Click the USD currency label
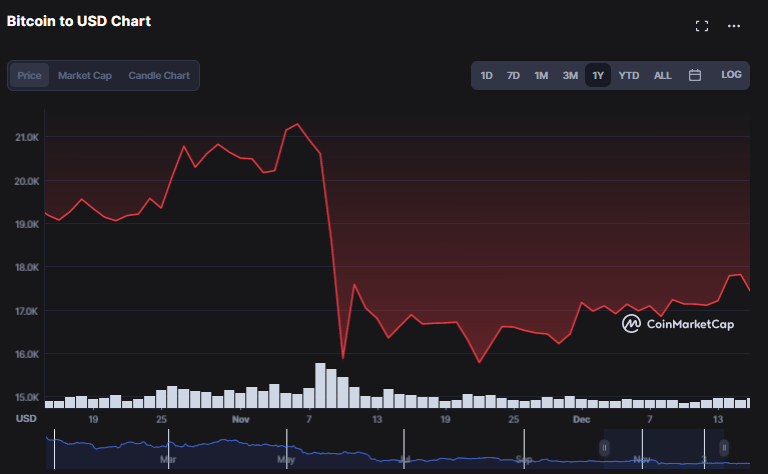 [26, 419]
